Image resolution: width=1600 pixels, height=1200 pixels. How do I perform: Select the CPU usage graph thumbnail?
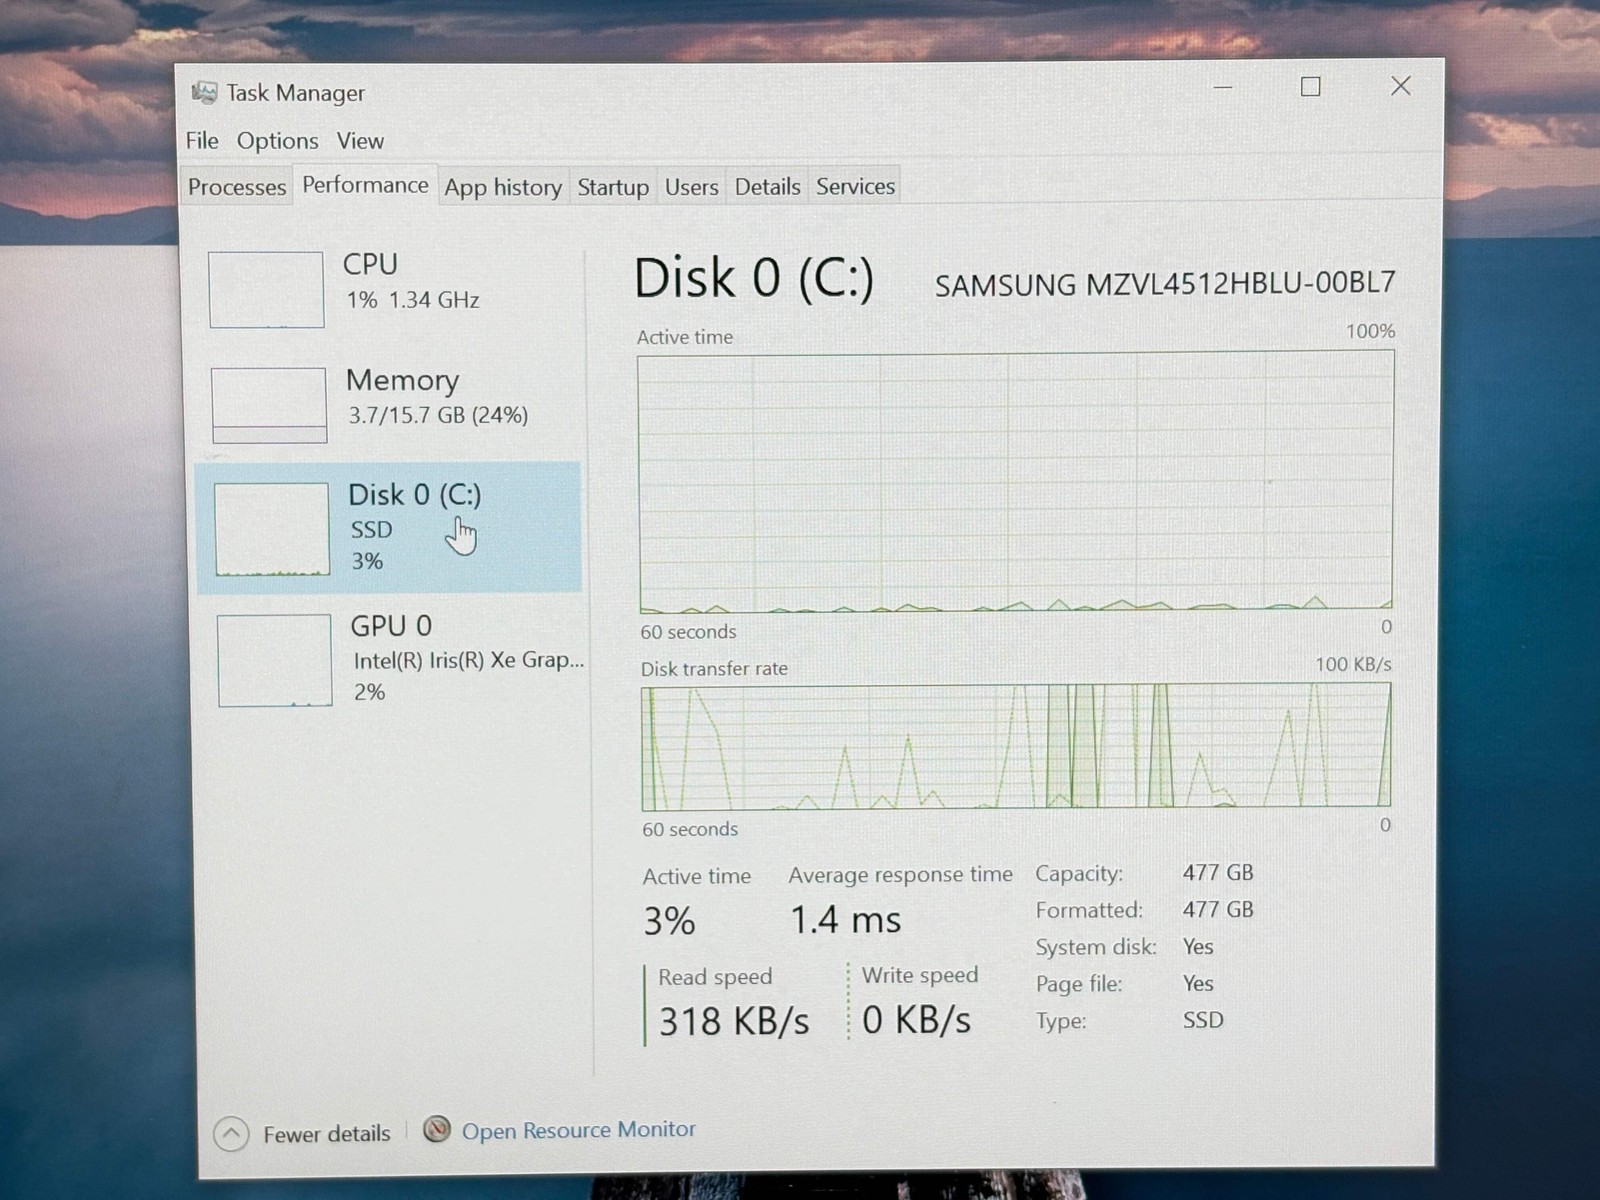tap(266, 289)
